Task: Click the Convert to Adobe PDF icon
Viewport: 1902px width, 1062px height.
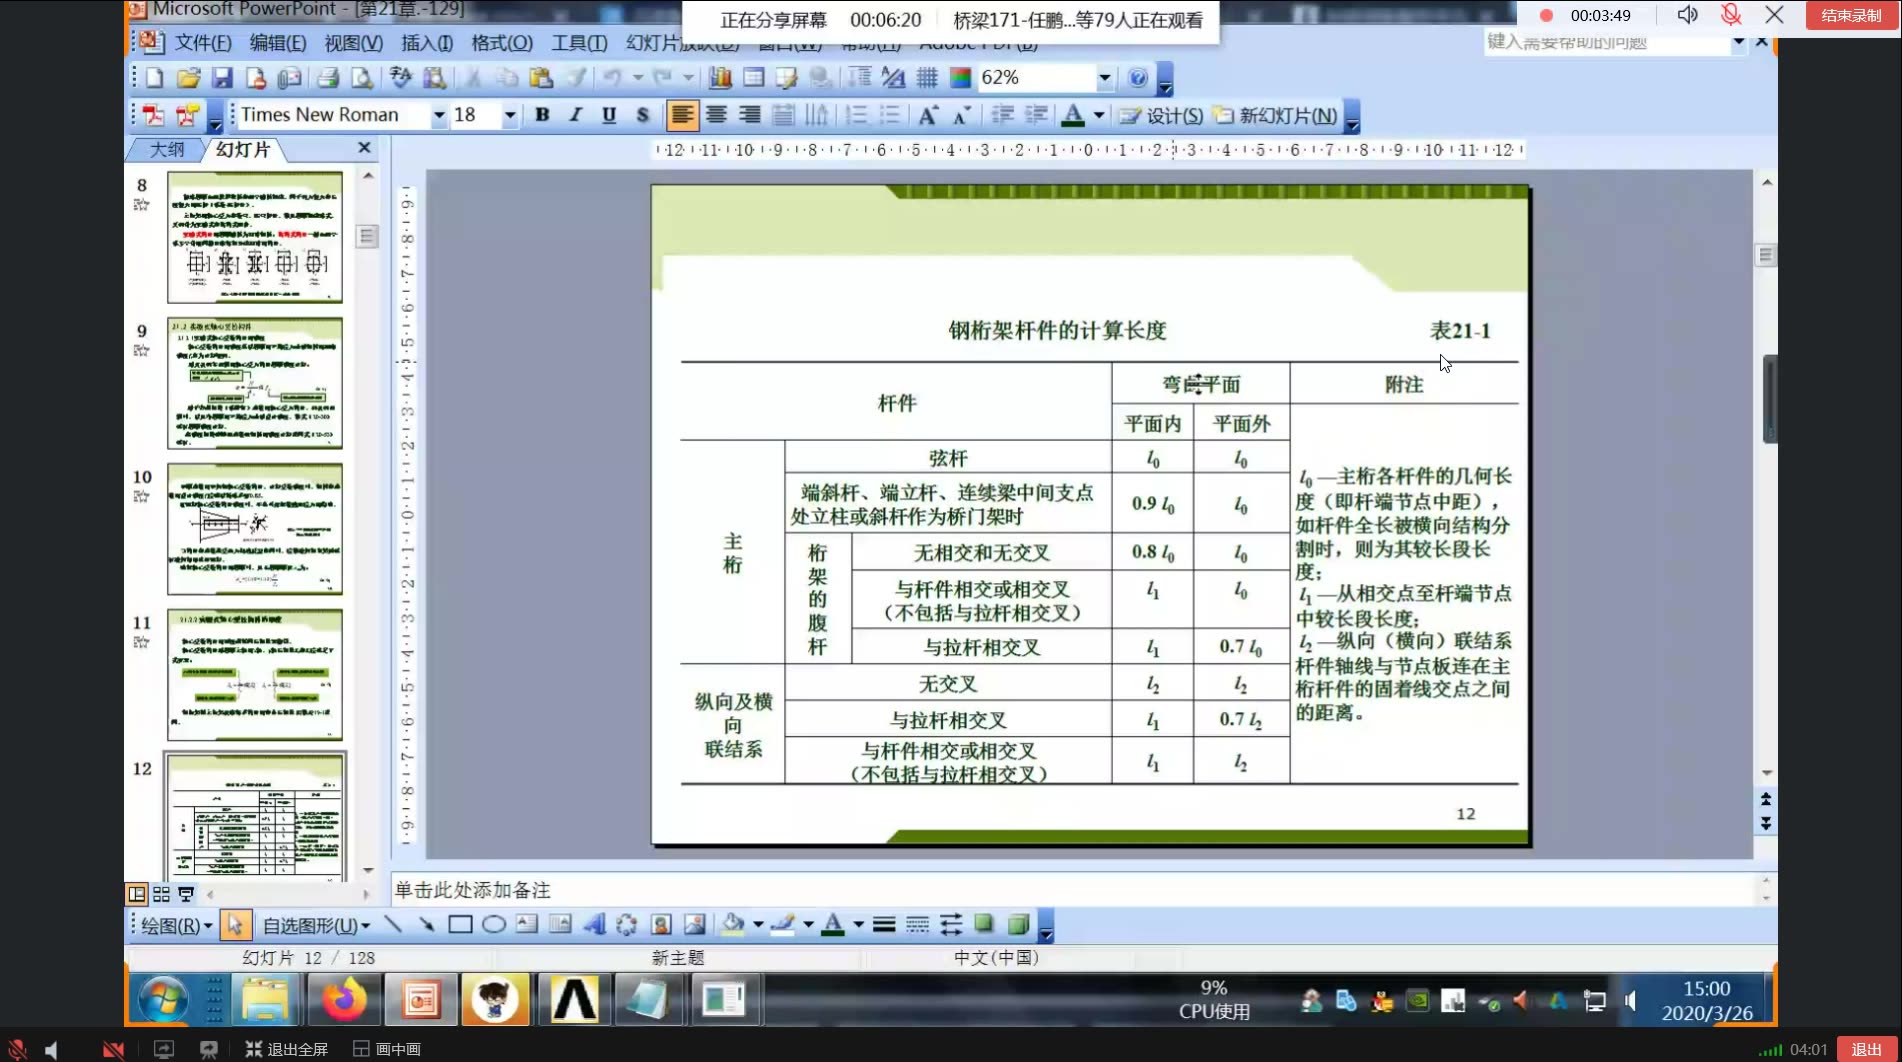Action: click(154, 115)
